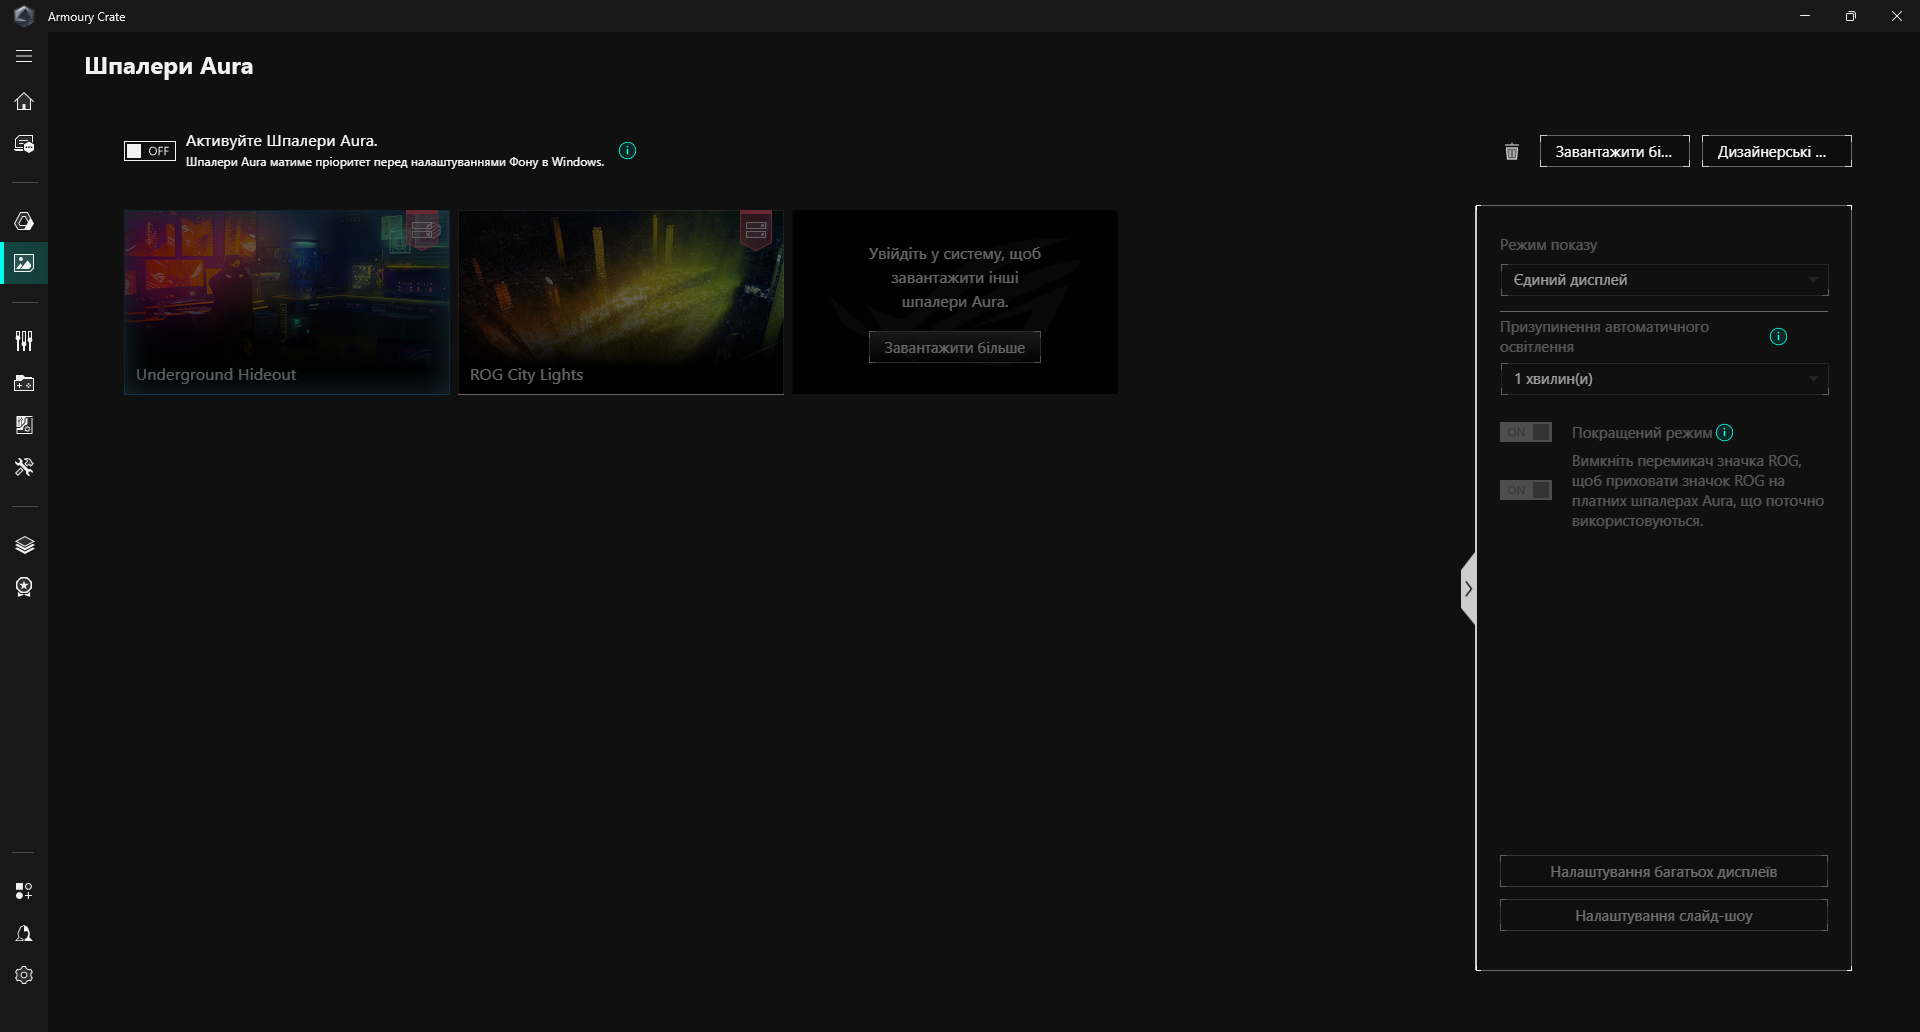Open the Режим показу dropdown (Єдиний дисплей)
The width and height of the screenshot is (1920, 1032).
tap(1664, 280)
